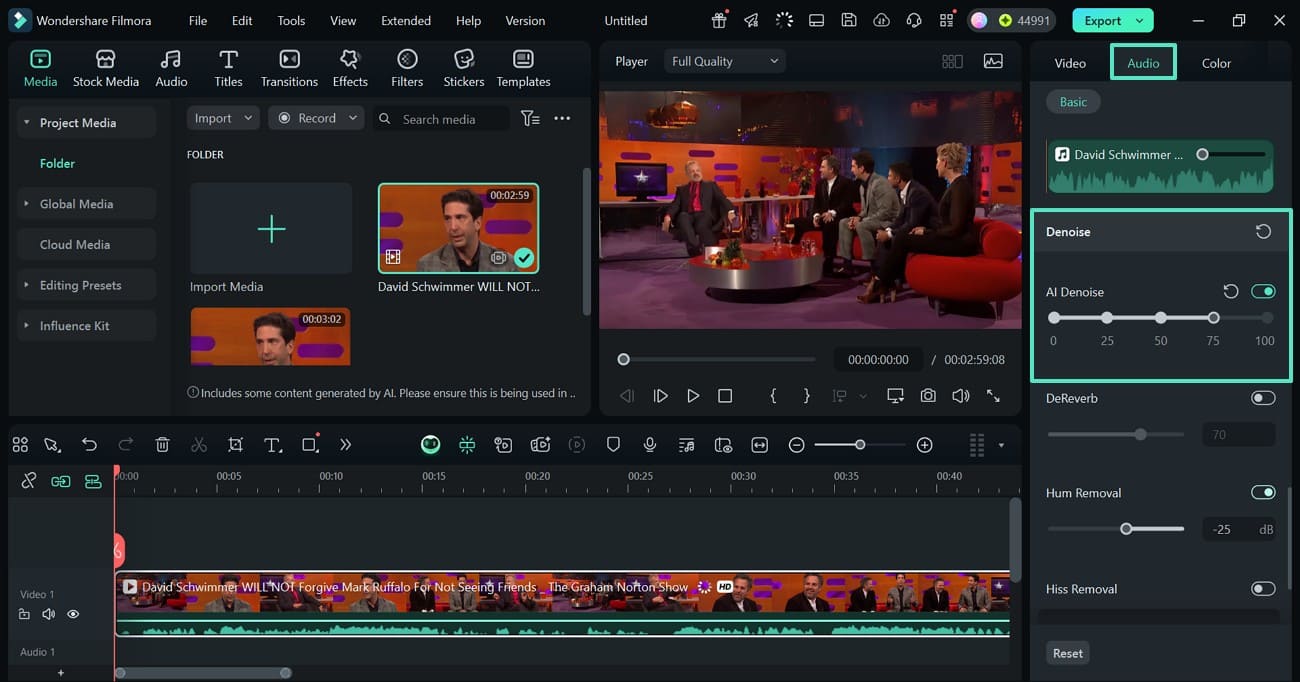Open the Stock Media panel
The width and height of the screenshot is (1300, 682).
(x=106, y=68)
